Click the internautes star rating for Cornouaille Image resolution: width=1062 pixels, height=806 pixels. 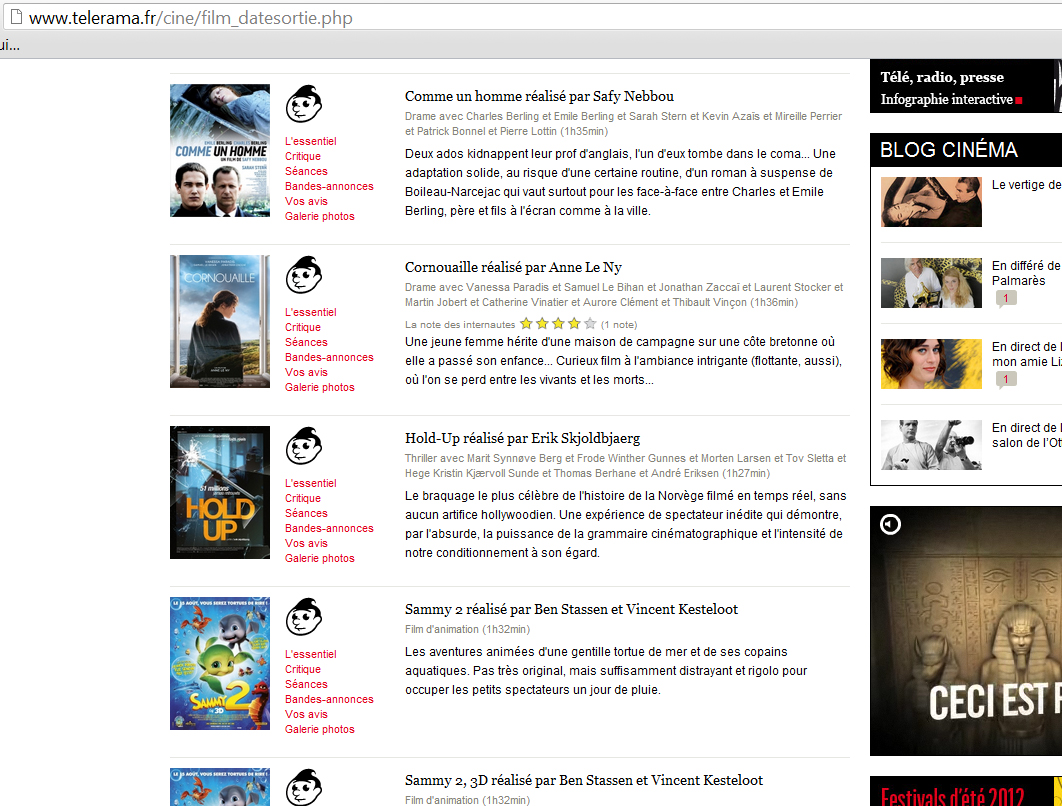pyautogui.click(x=557, y=324)
